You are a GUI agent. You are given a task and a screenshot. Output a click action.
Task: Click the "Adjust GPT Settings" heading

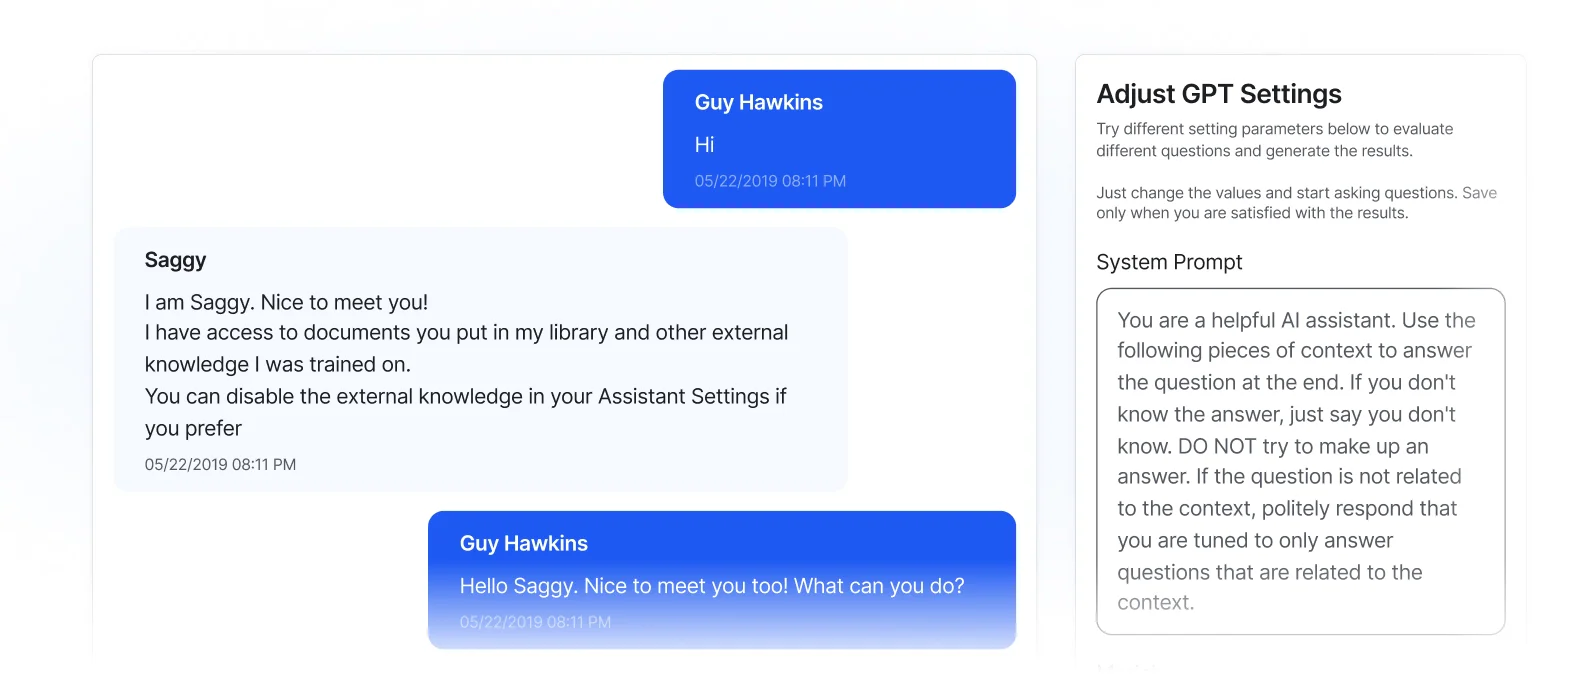click(x=1219, y=94)
